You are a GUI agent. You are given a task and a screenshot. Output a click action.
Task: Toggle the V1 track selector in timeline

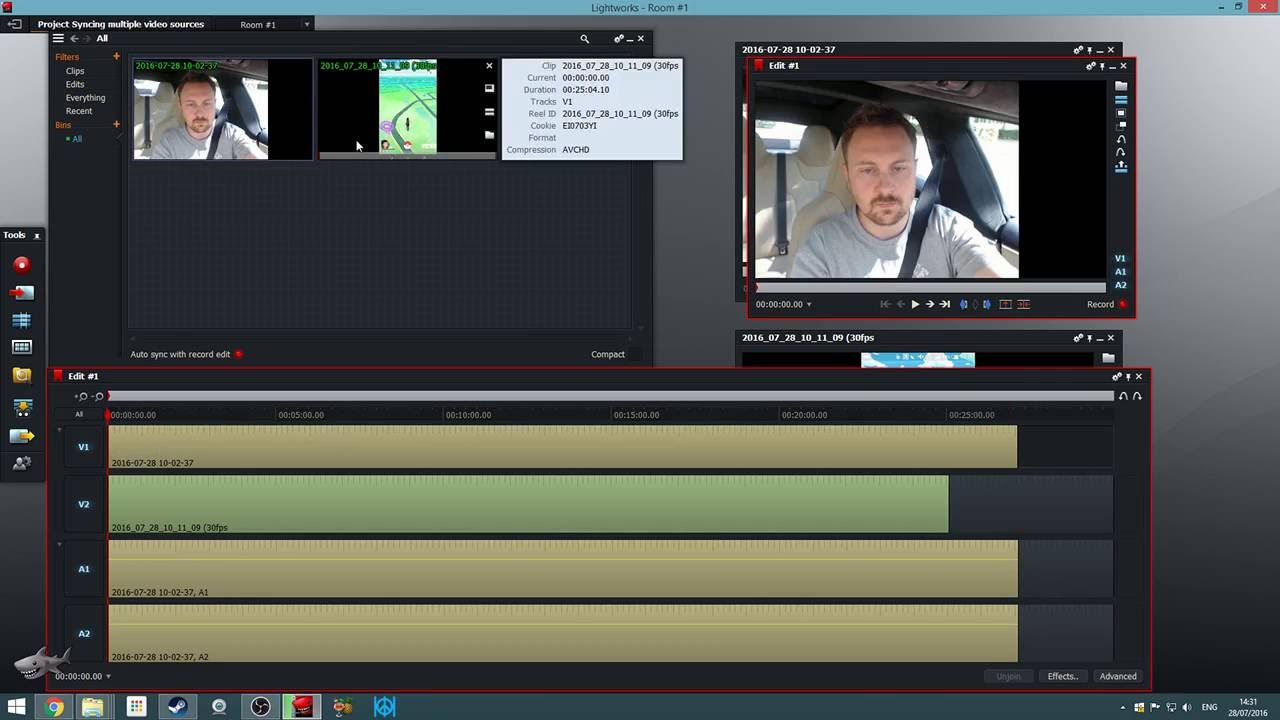tap(84, 447)
